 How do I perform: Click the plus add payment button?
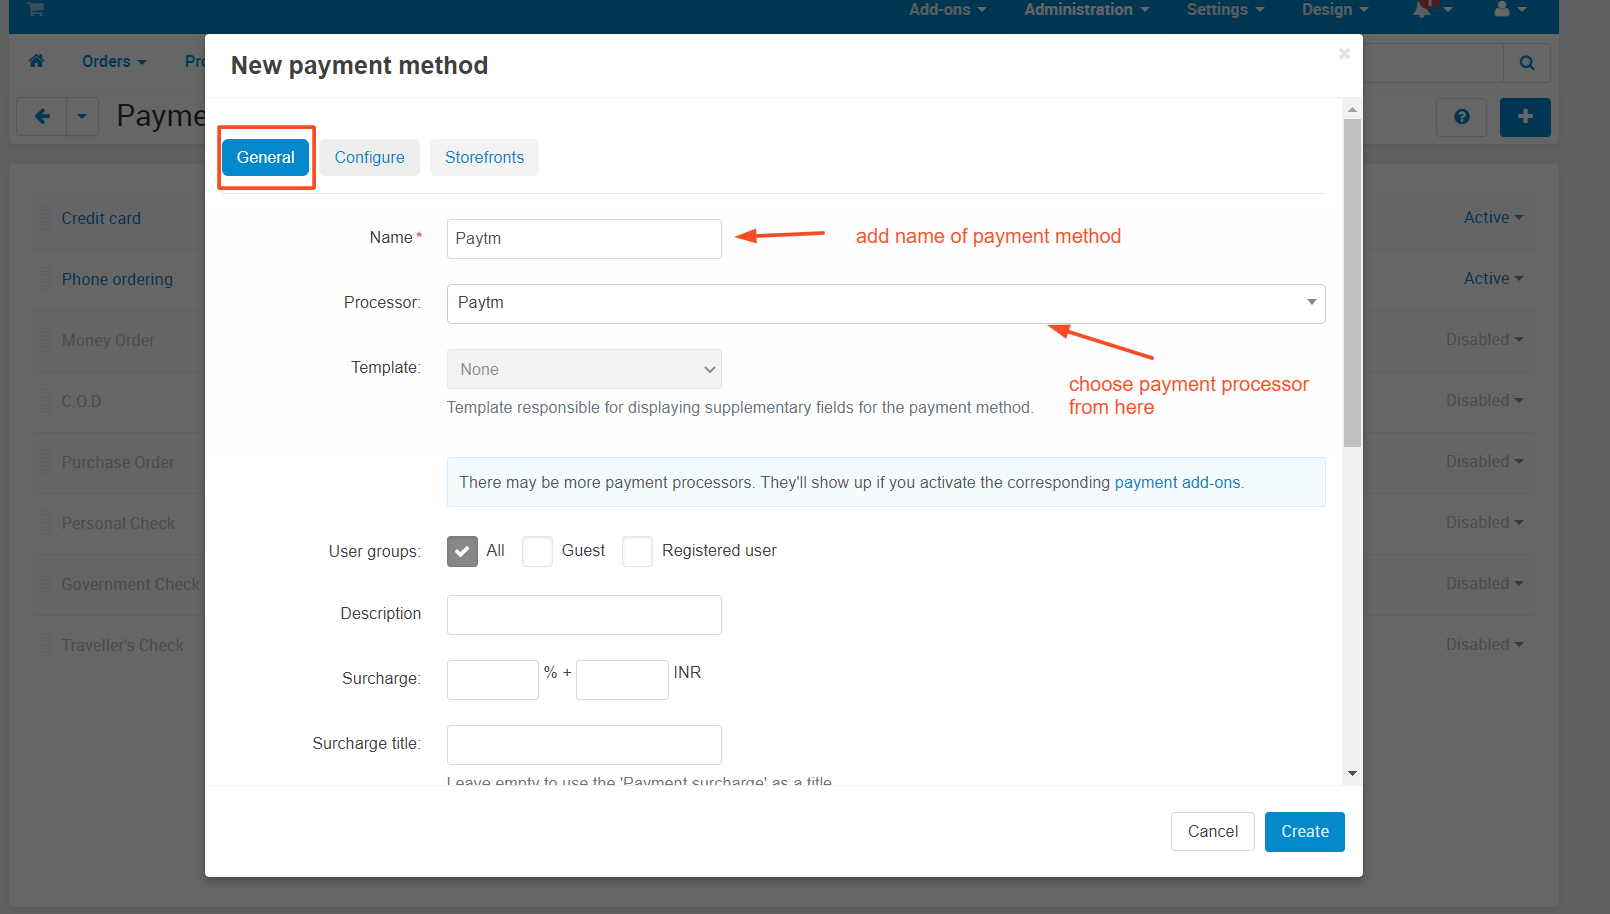1525,117
